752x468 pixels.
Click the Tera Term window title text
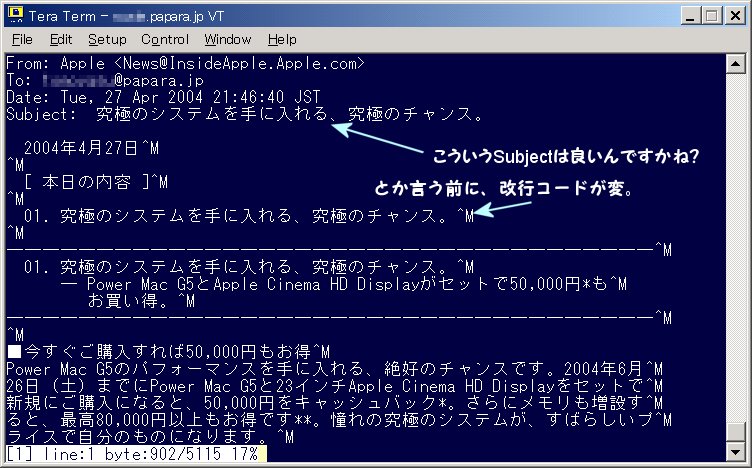pyautogui.click(x=126, y=16)
